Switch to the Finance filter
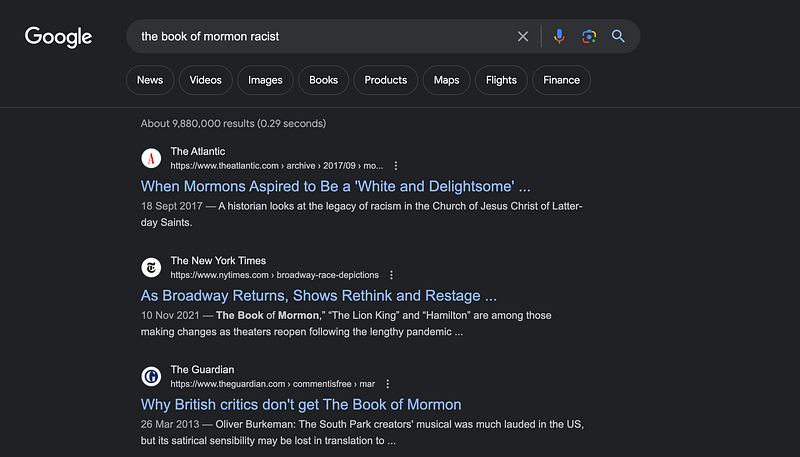This screenshot has height=457, width=800. coord(561,80)
